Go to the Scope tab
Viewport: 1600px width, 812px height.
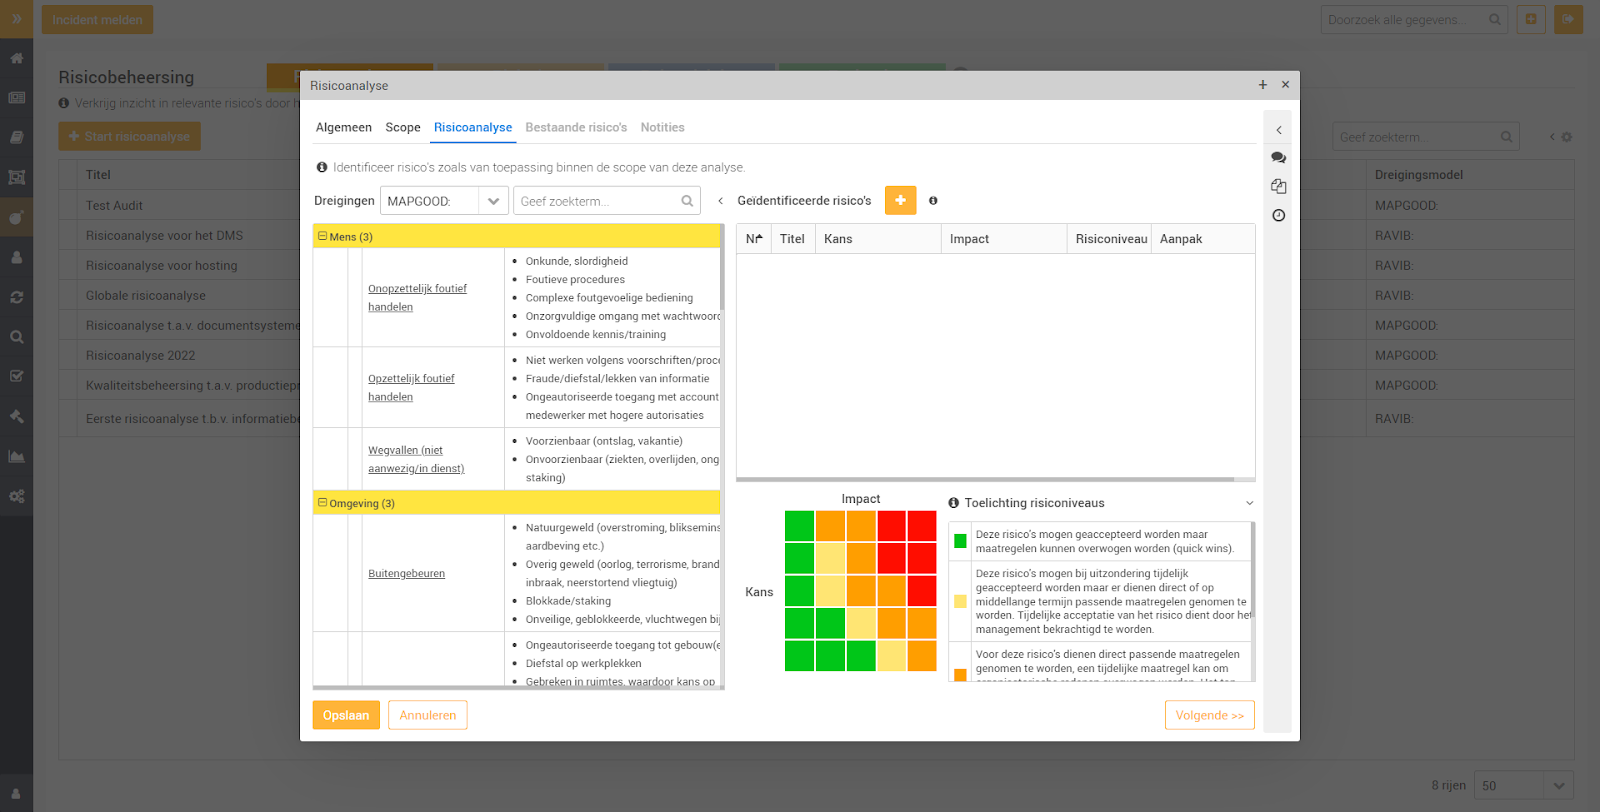(x=403, y=127)
